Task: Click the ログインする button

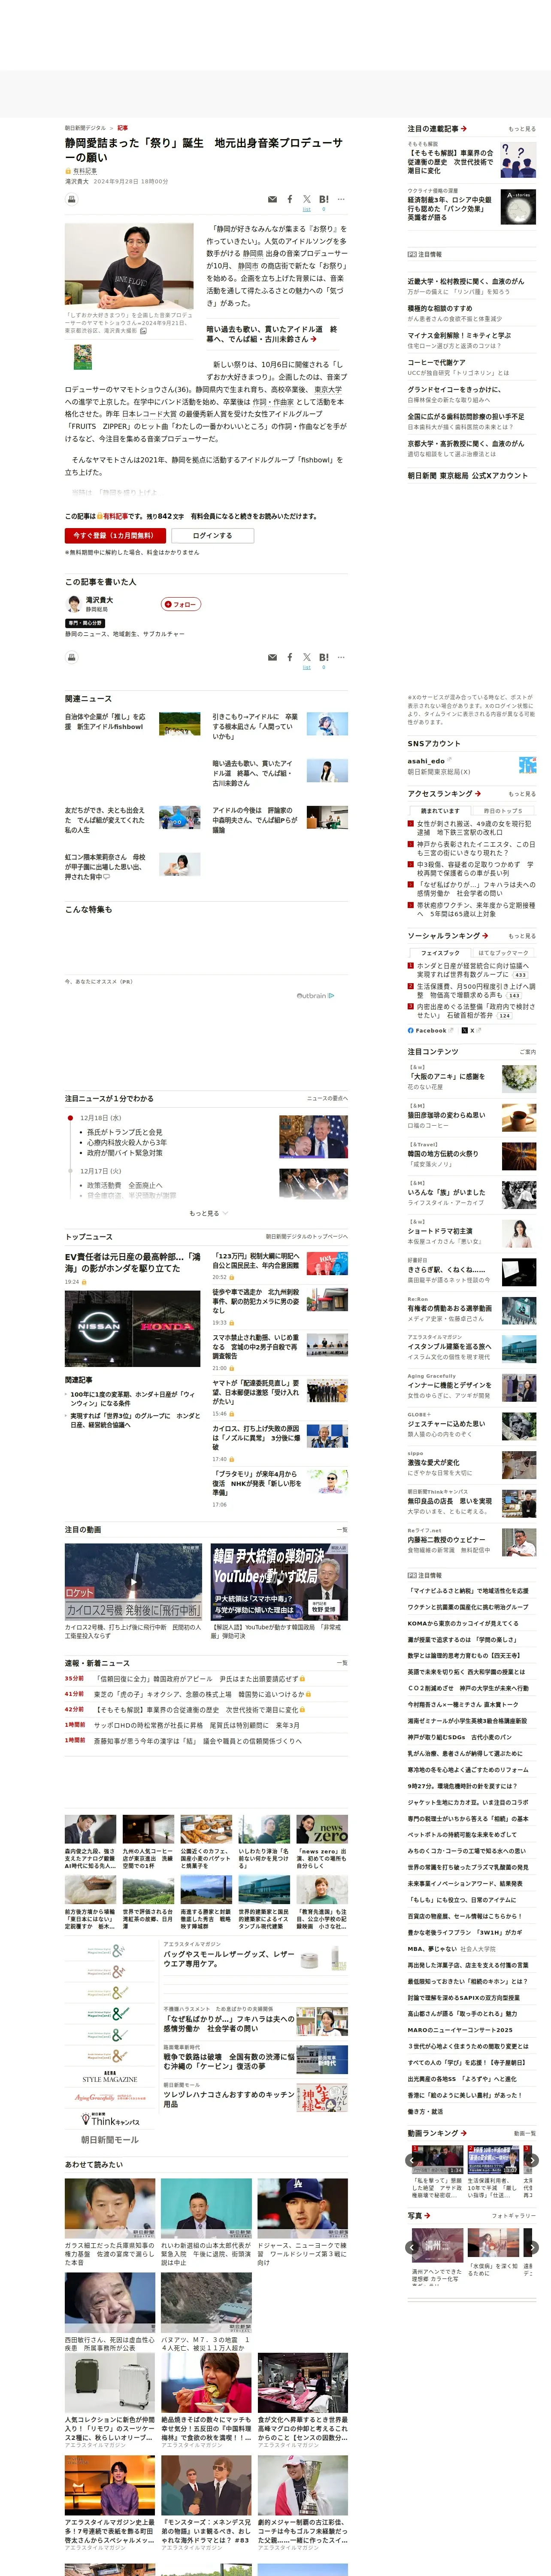Action: pyautogui.click(x=212, y=536)
